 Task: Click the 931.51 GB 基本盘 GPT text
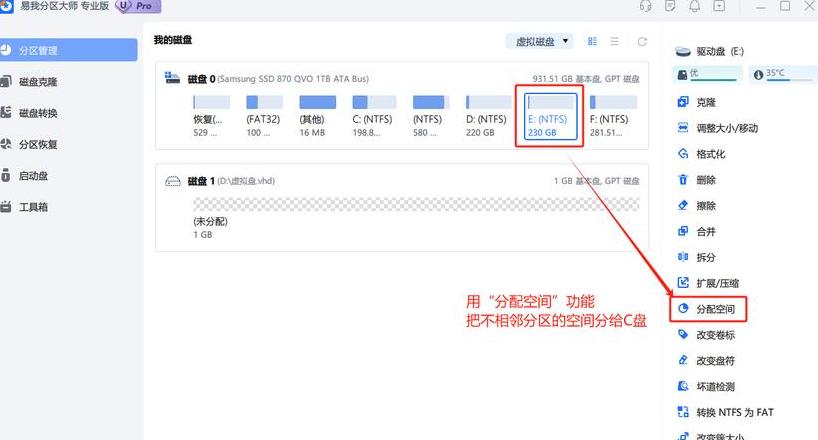[585, 79]
